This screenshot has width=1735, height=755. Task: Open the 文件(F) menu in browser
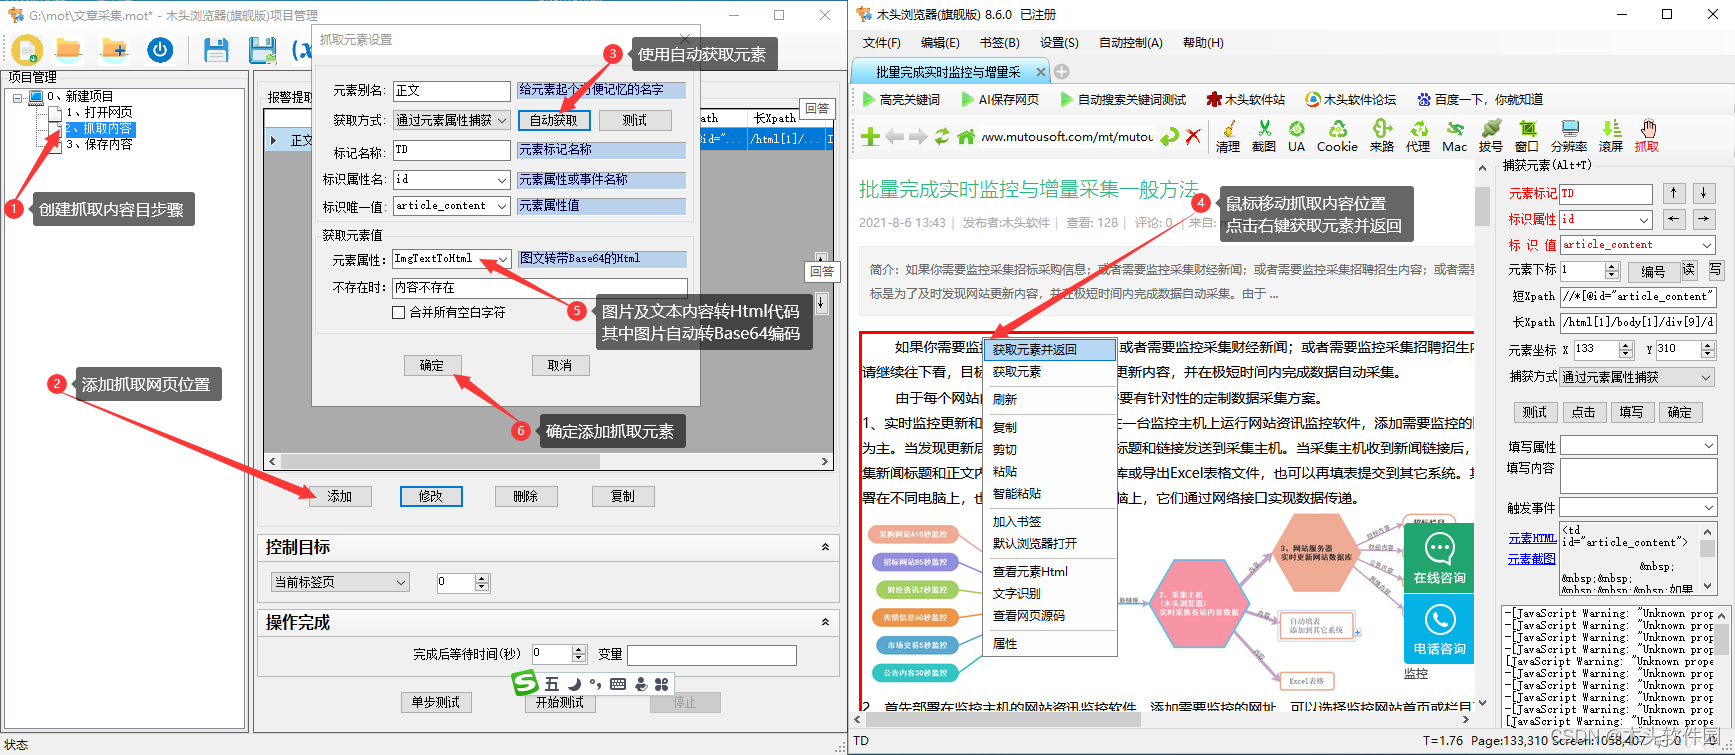click(x=881, y=43)
